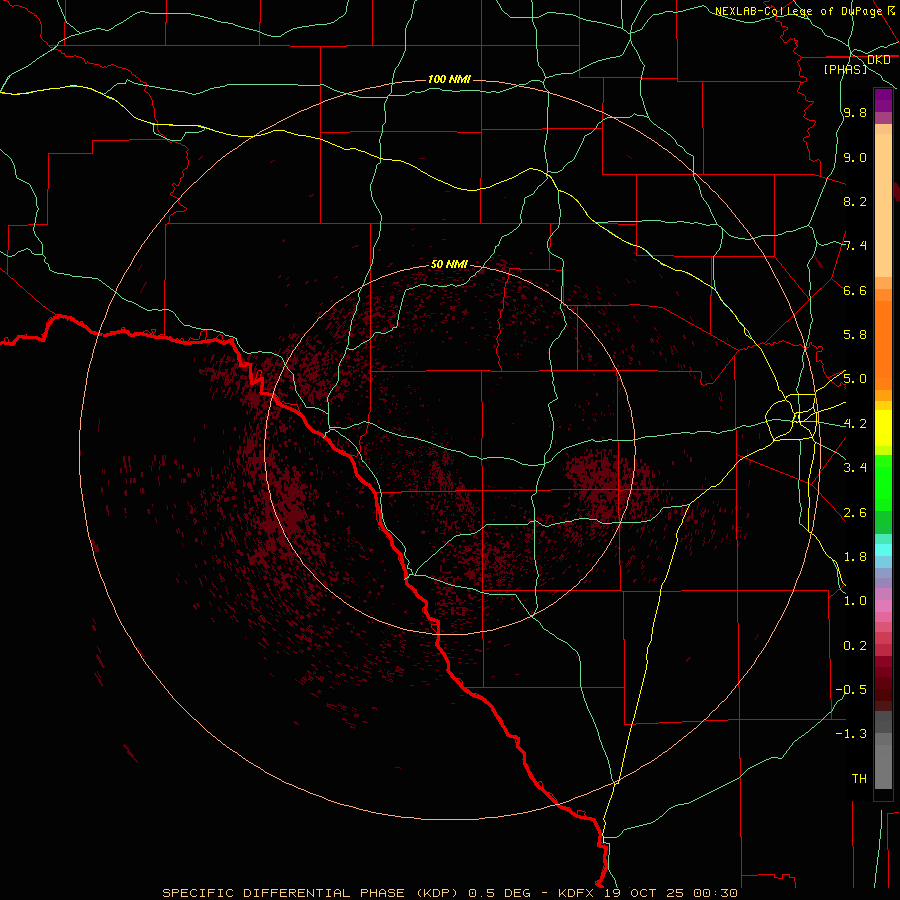Click the yellow segment of the color bar

tap(883, 428)
